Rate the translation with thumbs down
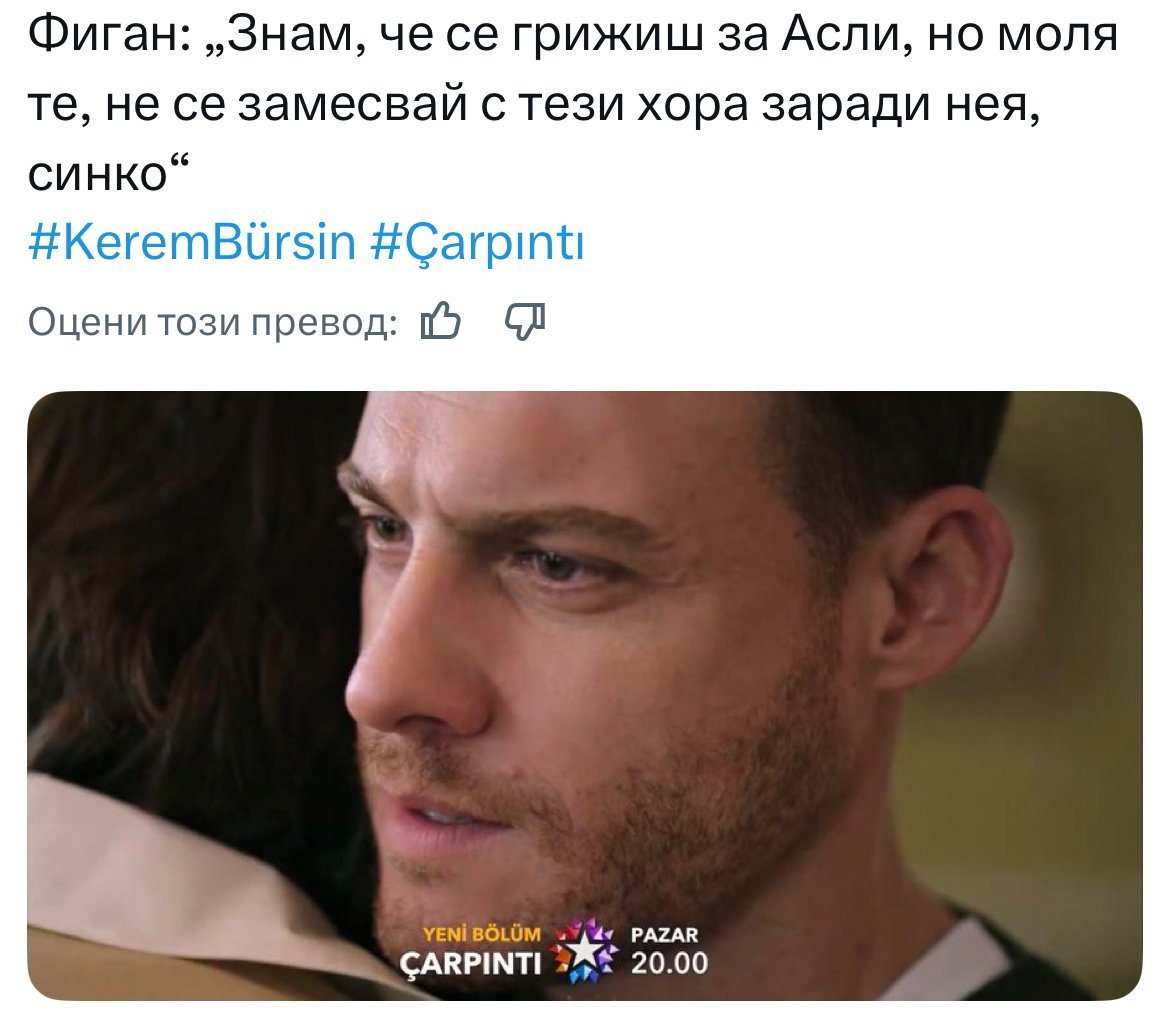This screenshot has width=1170, height=1016. point(525,322)
